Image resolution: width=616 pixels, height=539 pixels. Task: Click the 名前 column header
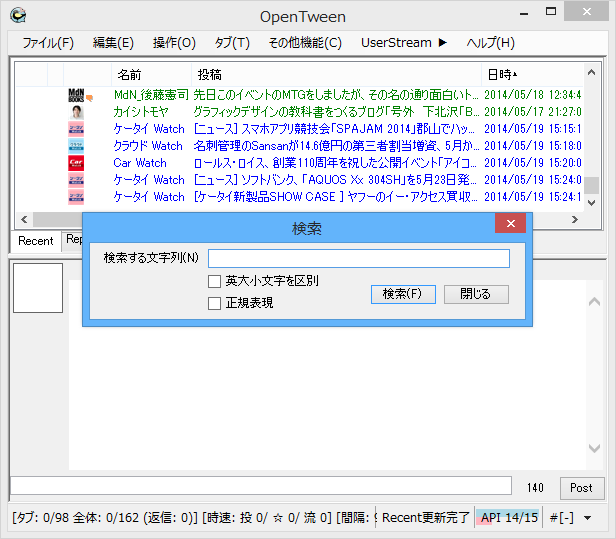[152, 74]
